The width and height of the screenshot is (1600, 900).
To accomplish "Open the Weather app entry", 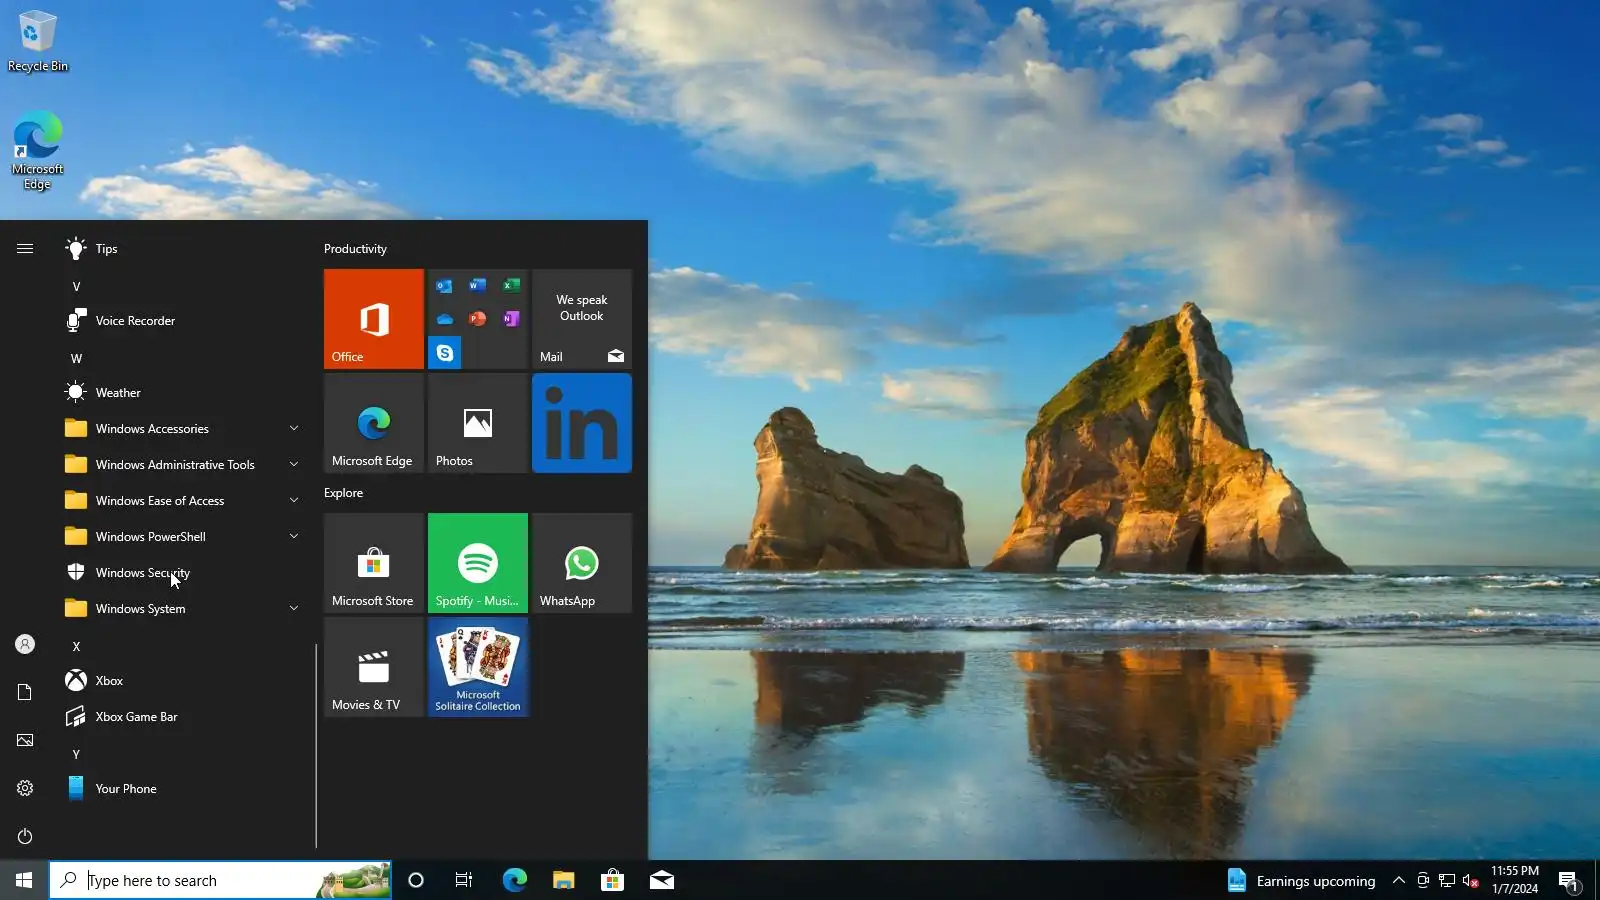I will click(182, 393).
